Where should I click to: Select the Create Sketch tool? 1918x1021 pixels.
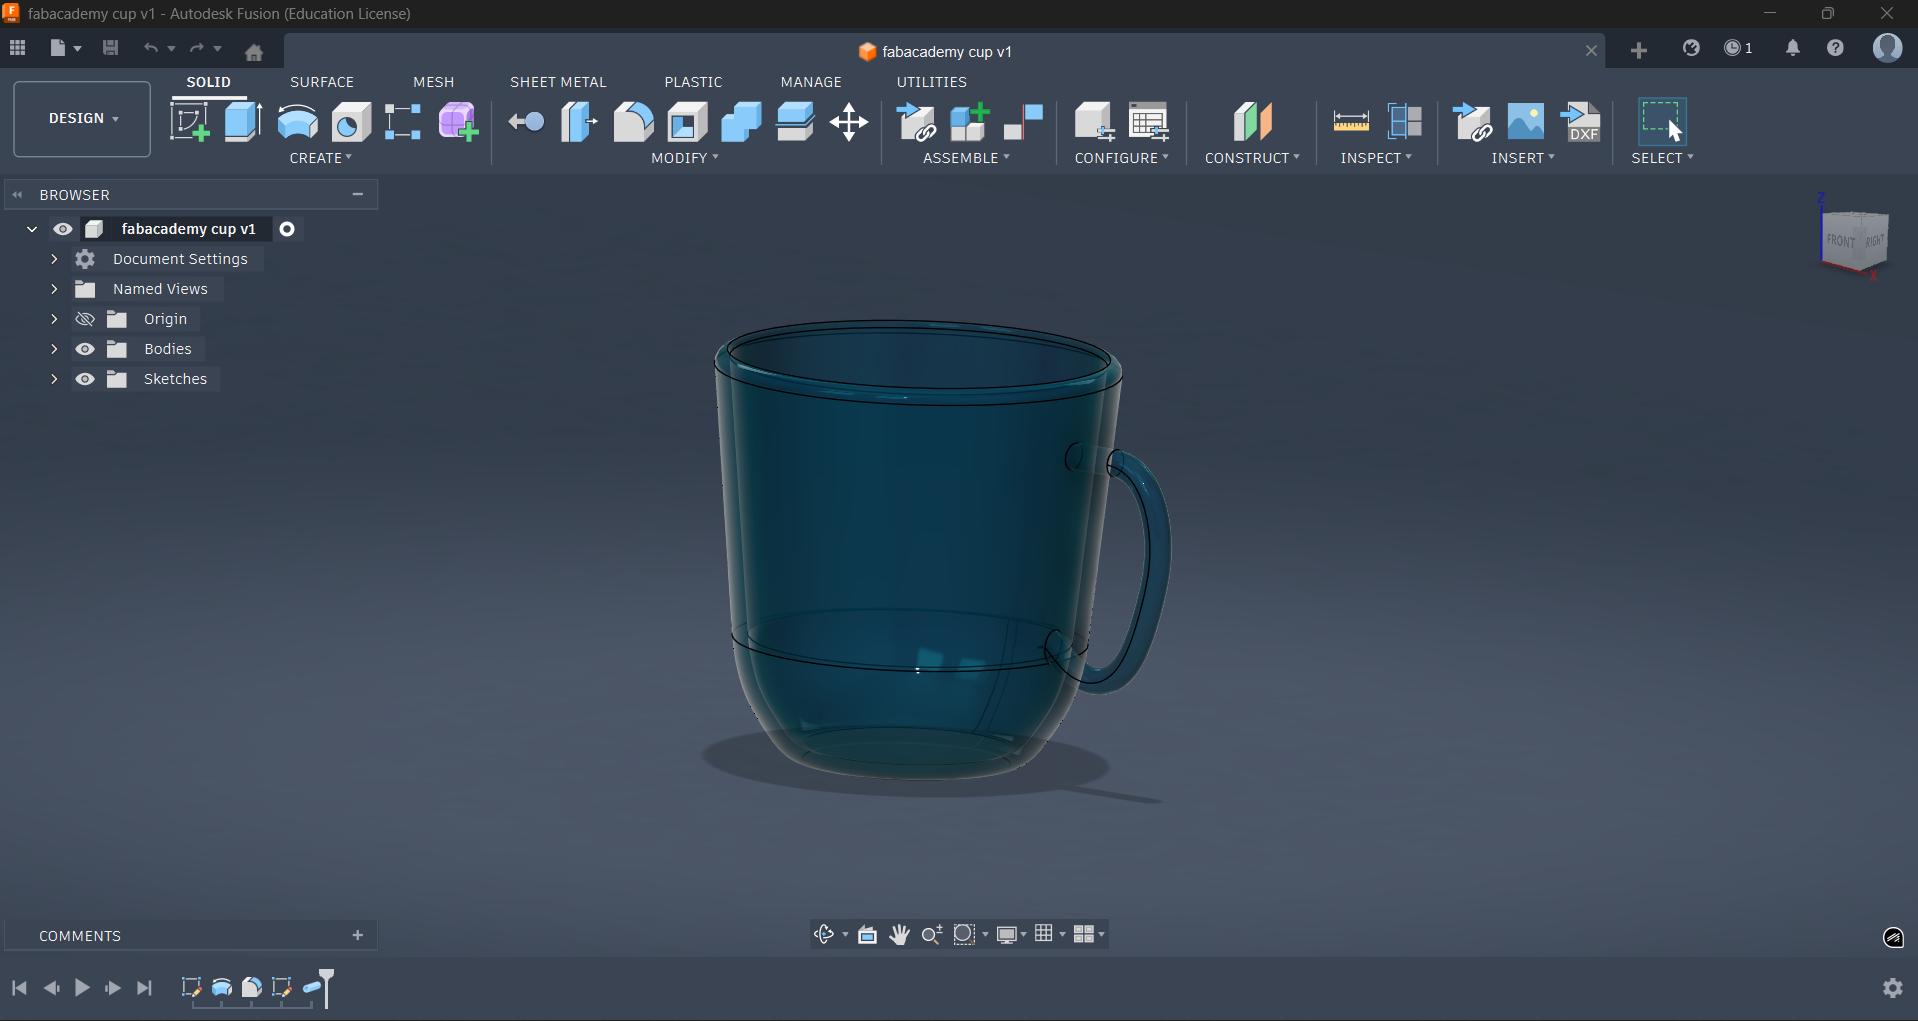point(190,121)
